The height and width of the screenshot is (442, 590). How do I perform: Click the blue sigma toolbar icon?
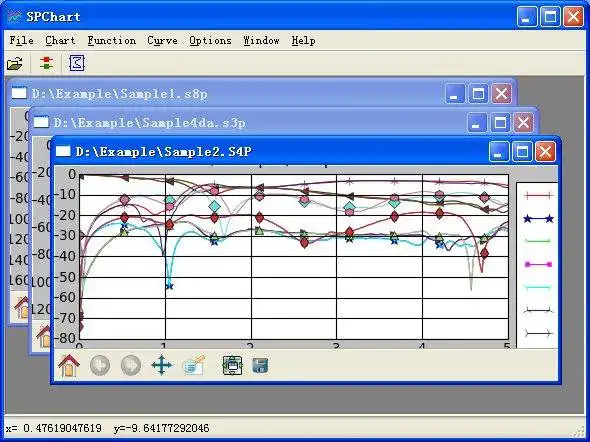point(77,63)
